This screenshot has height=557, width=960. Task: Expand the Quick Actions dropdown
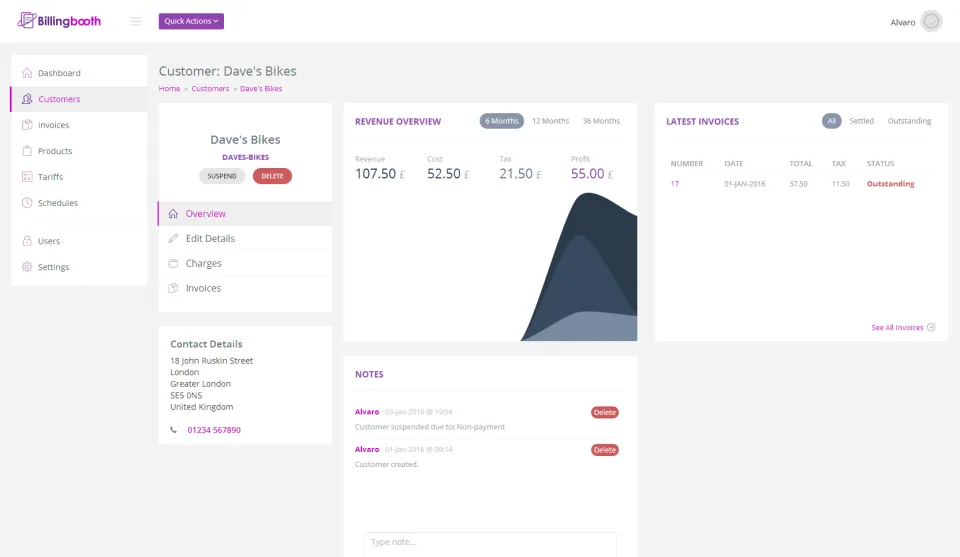[191, 21]
